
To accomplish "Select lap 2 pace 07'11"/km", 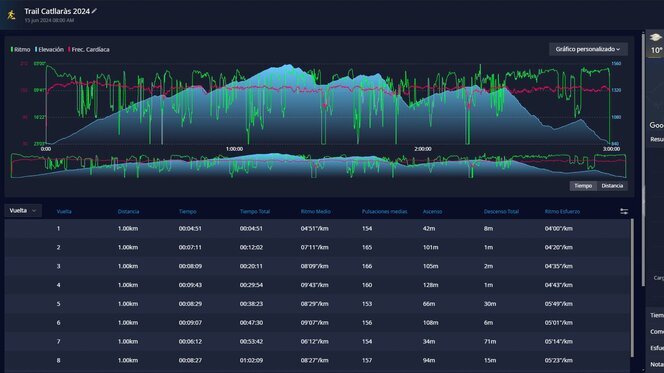I will (315, 247).
